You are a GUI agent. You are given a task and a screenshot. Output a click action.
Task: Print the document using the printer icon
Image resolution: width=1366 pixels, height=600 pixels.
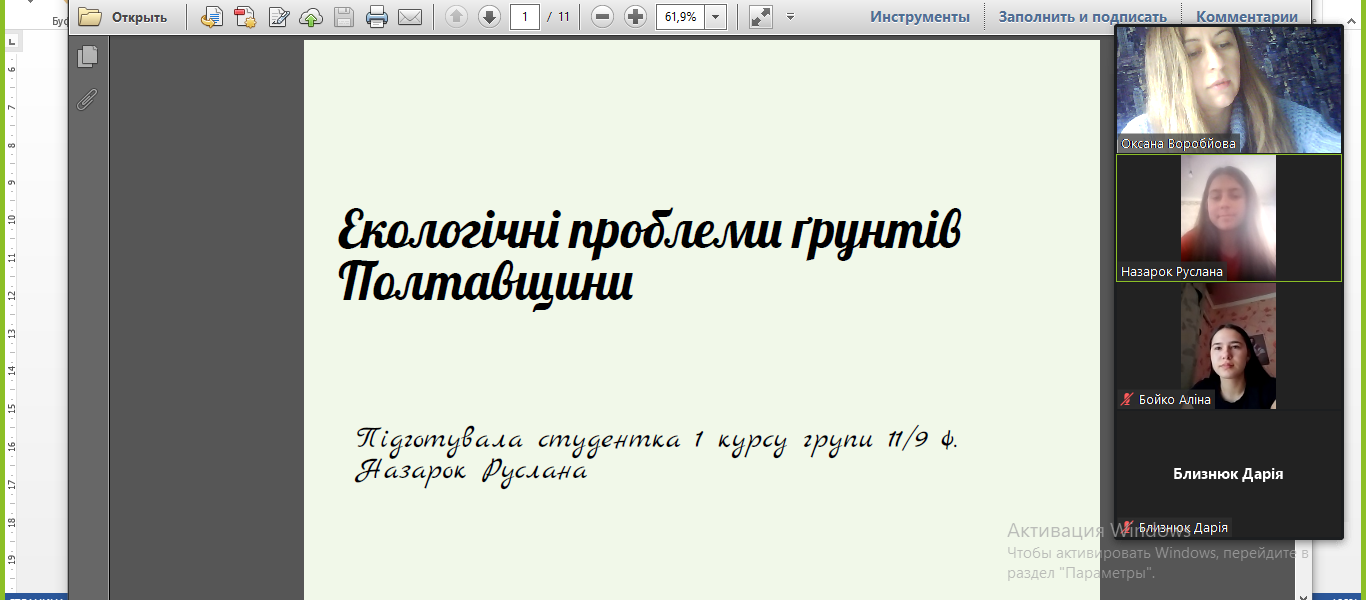[376, 17]
